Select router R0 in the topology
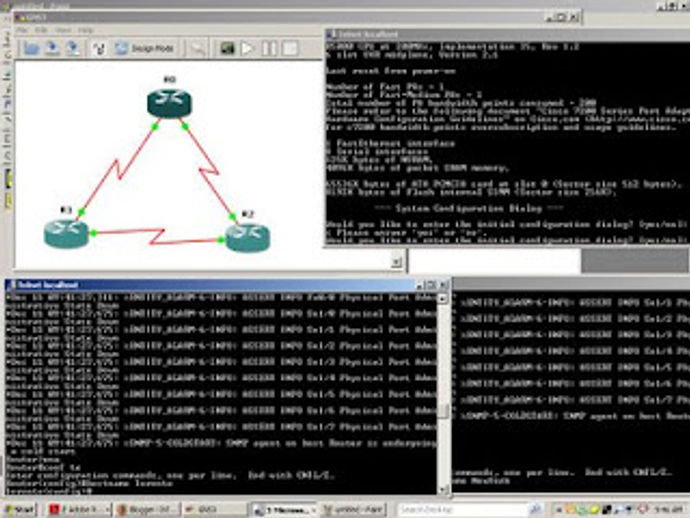The width and height of the screenshot is (690, 518). point(169,103)
